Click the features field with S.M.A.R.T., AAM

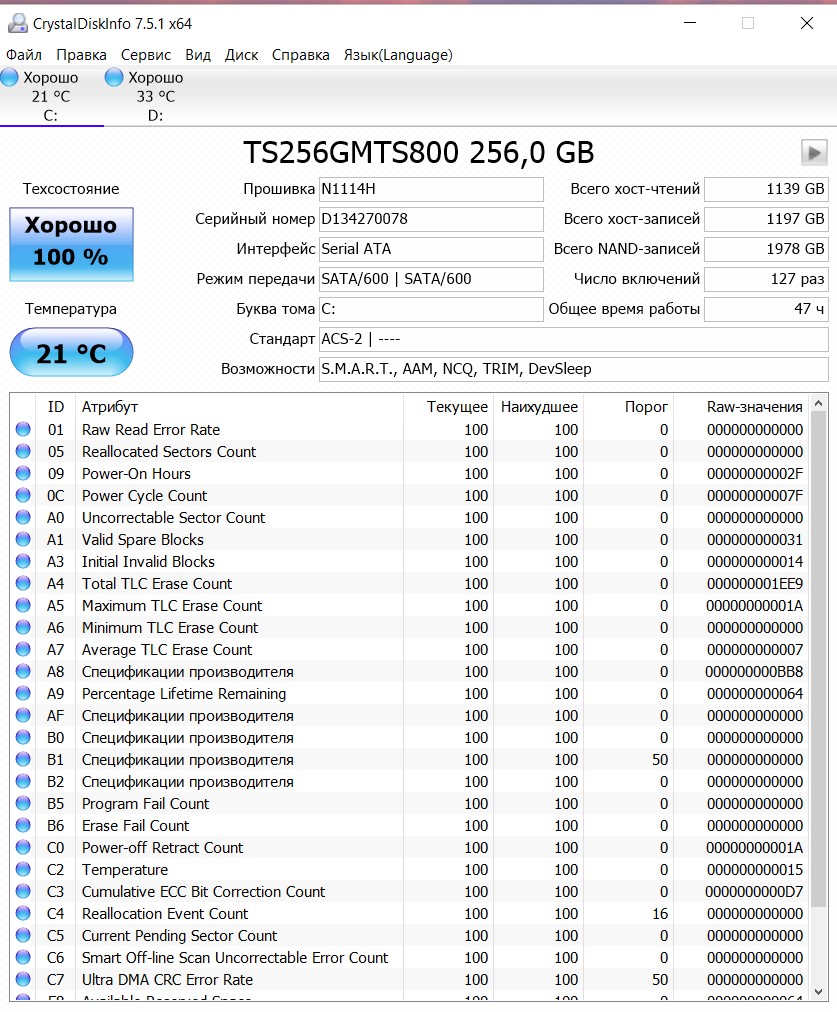tap(574, 369)
